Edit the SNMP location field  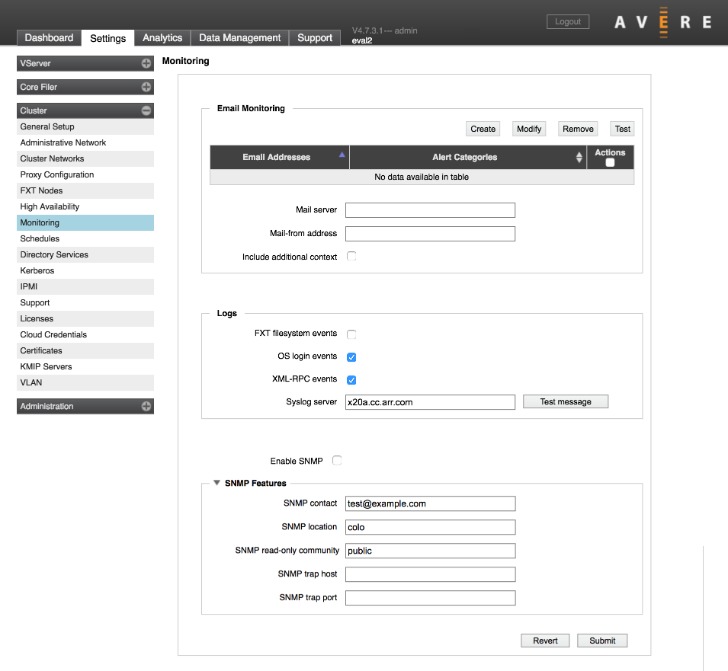point(430,527)
